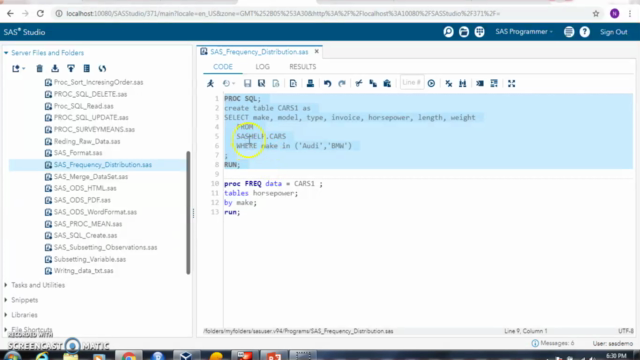The width and height of the screenshot is (640, 360).
Task: Collapse the Server Files and Folders section
Action: tap(6, 53)
